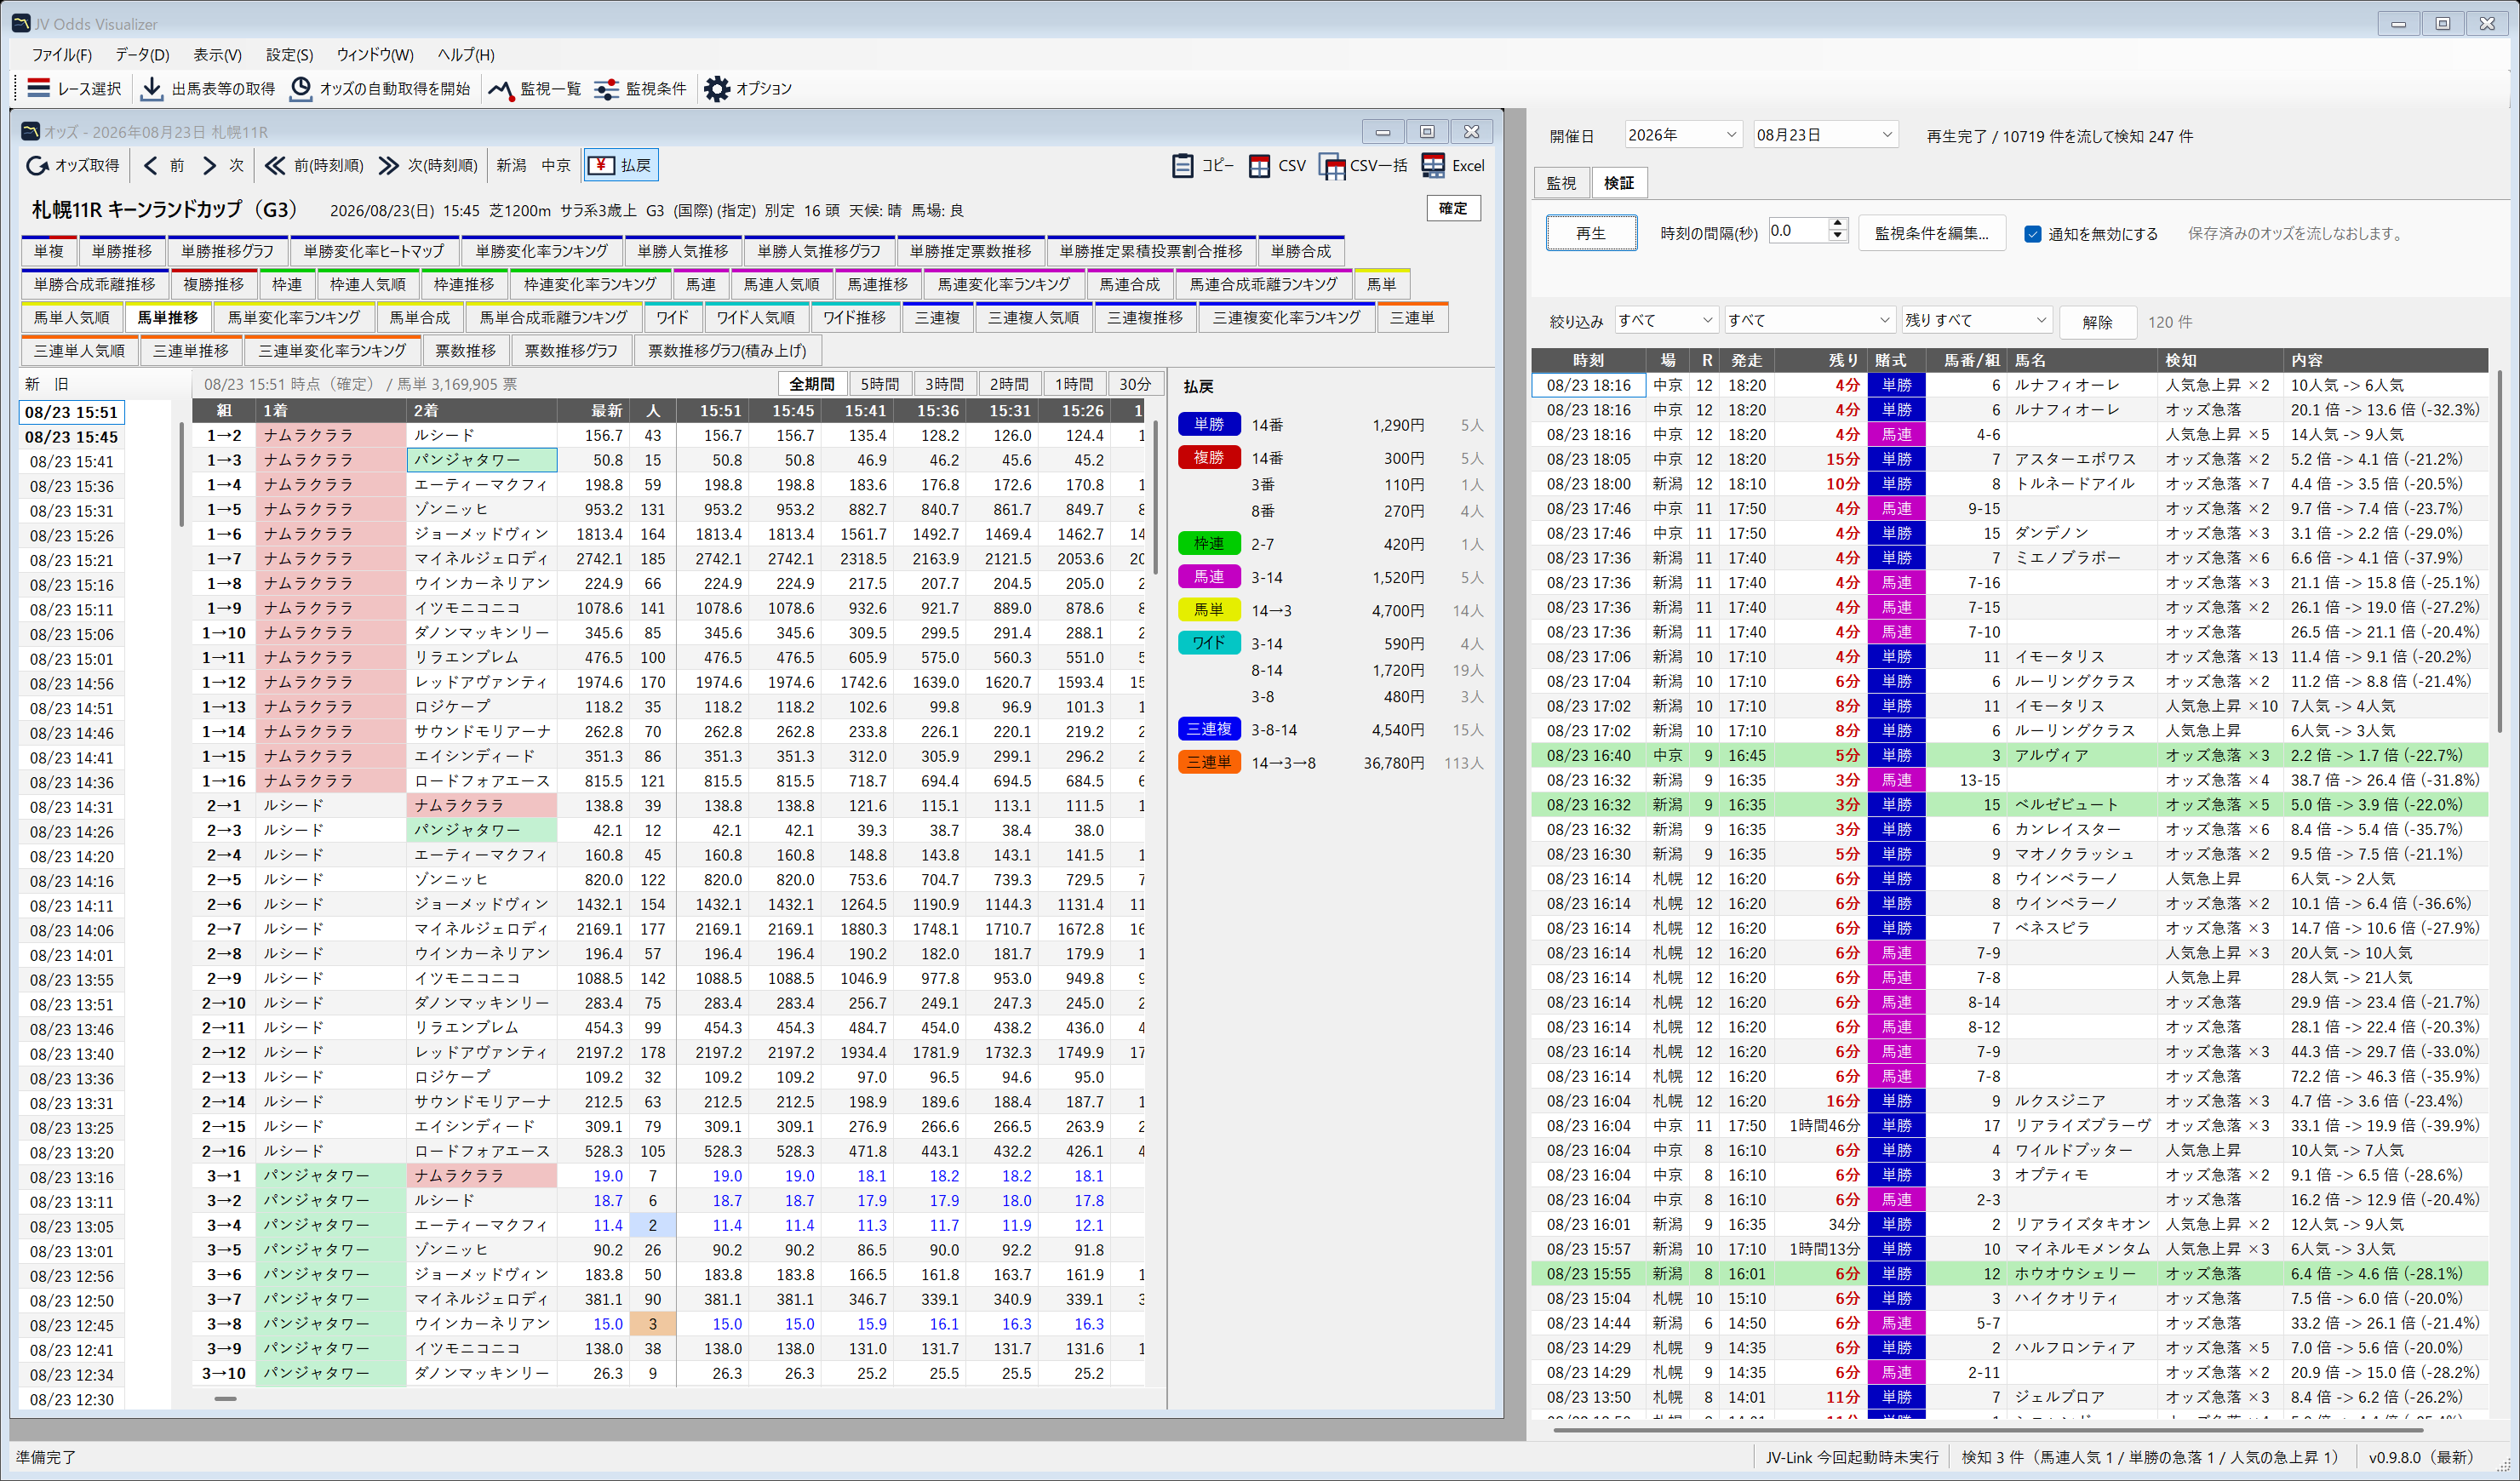Click the odds table horizontal scrollbar thumb

226,1399
